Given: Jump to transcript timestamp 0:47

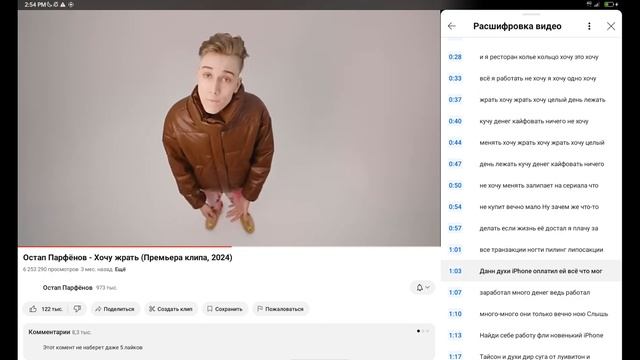Looking at the screenshot, I should [455, 164].
